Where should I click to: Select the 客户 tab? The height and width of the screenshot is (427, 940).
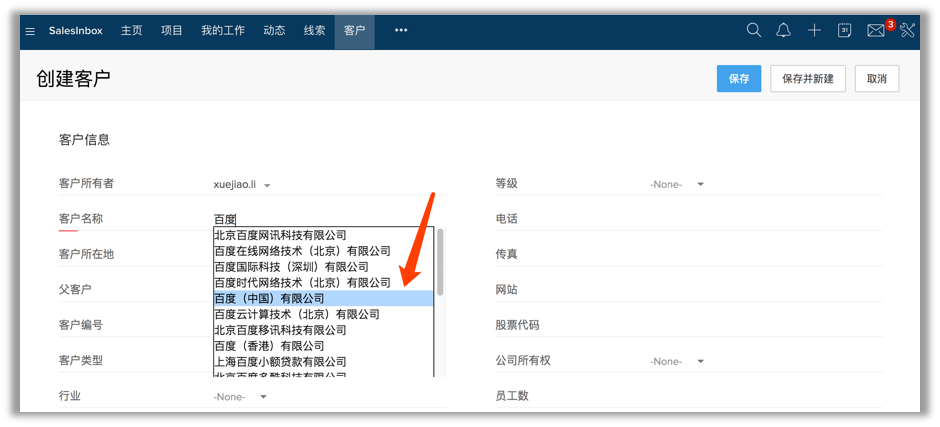point(354,32)
